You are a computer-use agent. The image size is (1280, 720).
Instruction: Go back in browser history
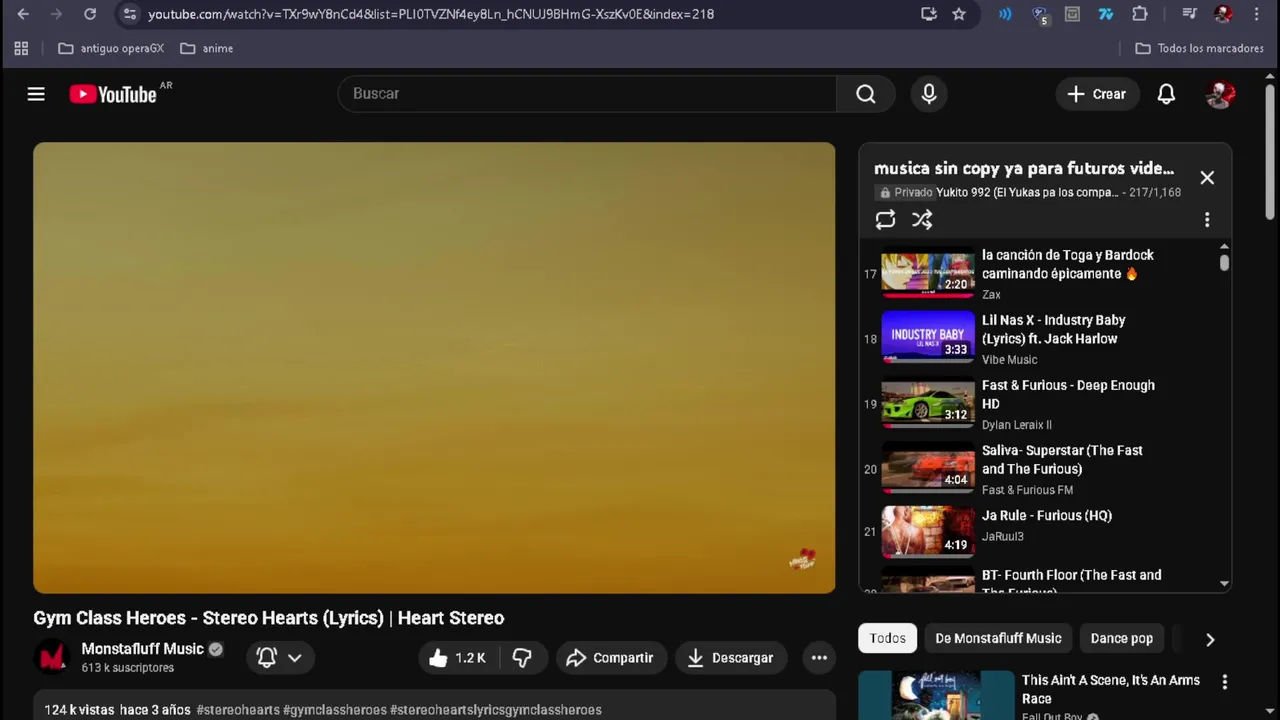[23, 14]
